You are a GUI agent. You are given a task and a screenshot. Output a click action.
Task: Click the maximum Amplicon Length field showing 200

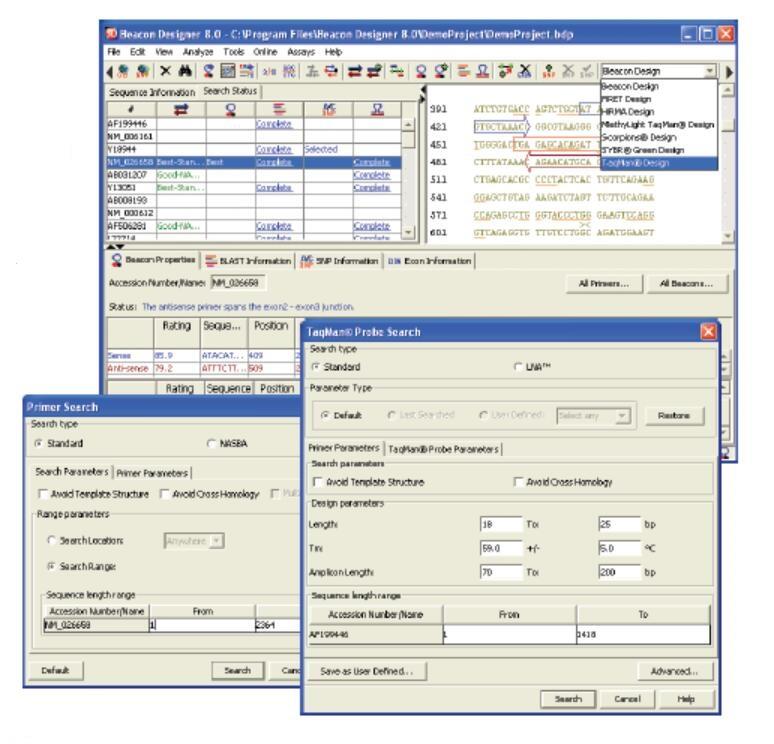point(619,573)
